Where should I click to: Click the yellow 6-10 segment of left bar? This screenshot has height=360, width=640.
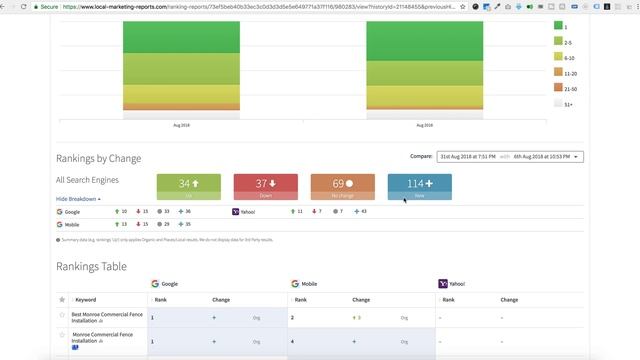181,94
